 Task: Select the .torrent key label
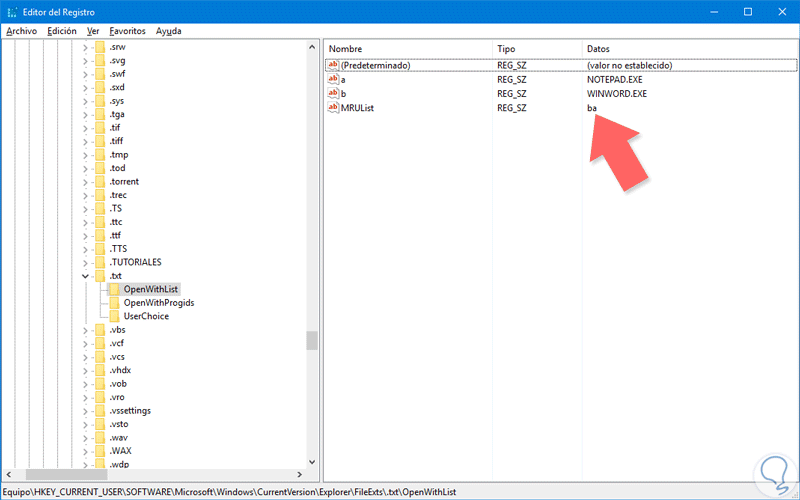pos(123,182)
